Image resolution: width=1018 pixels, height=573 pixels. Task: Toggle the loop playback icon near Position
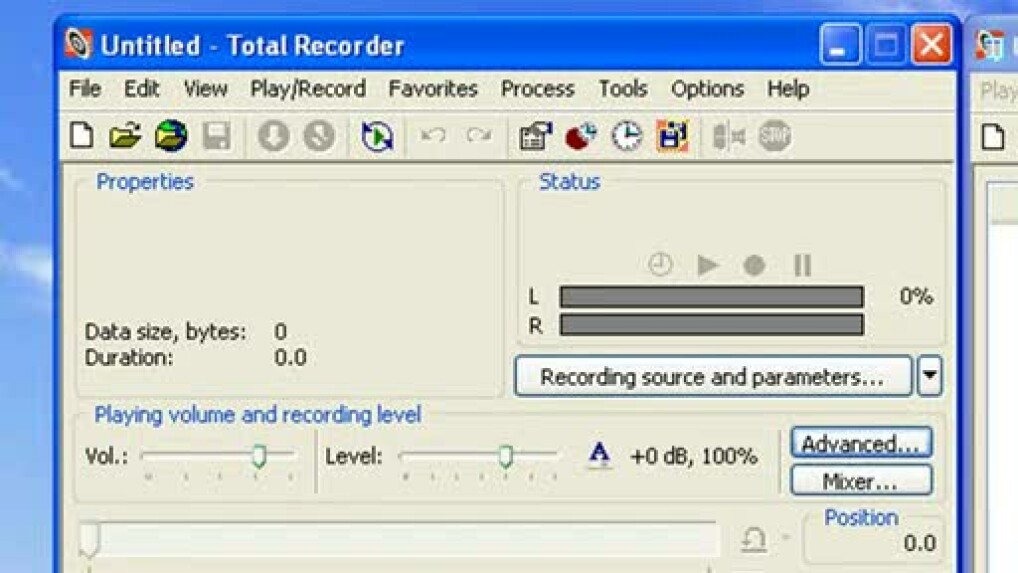tap(754, 541)
